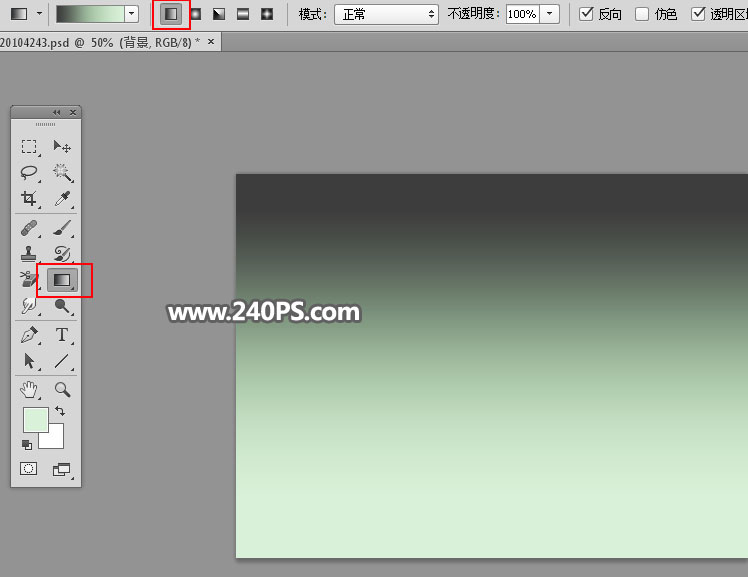748x577 pixels.
Task: Enable the 仿色 (Dither) checkbox
Action: click(x=642, y=14)
